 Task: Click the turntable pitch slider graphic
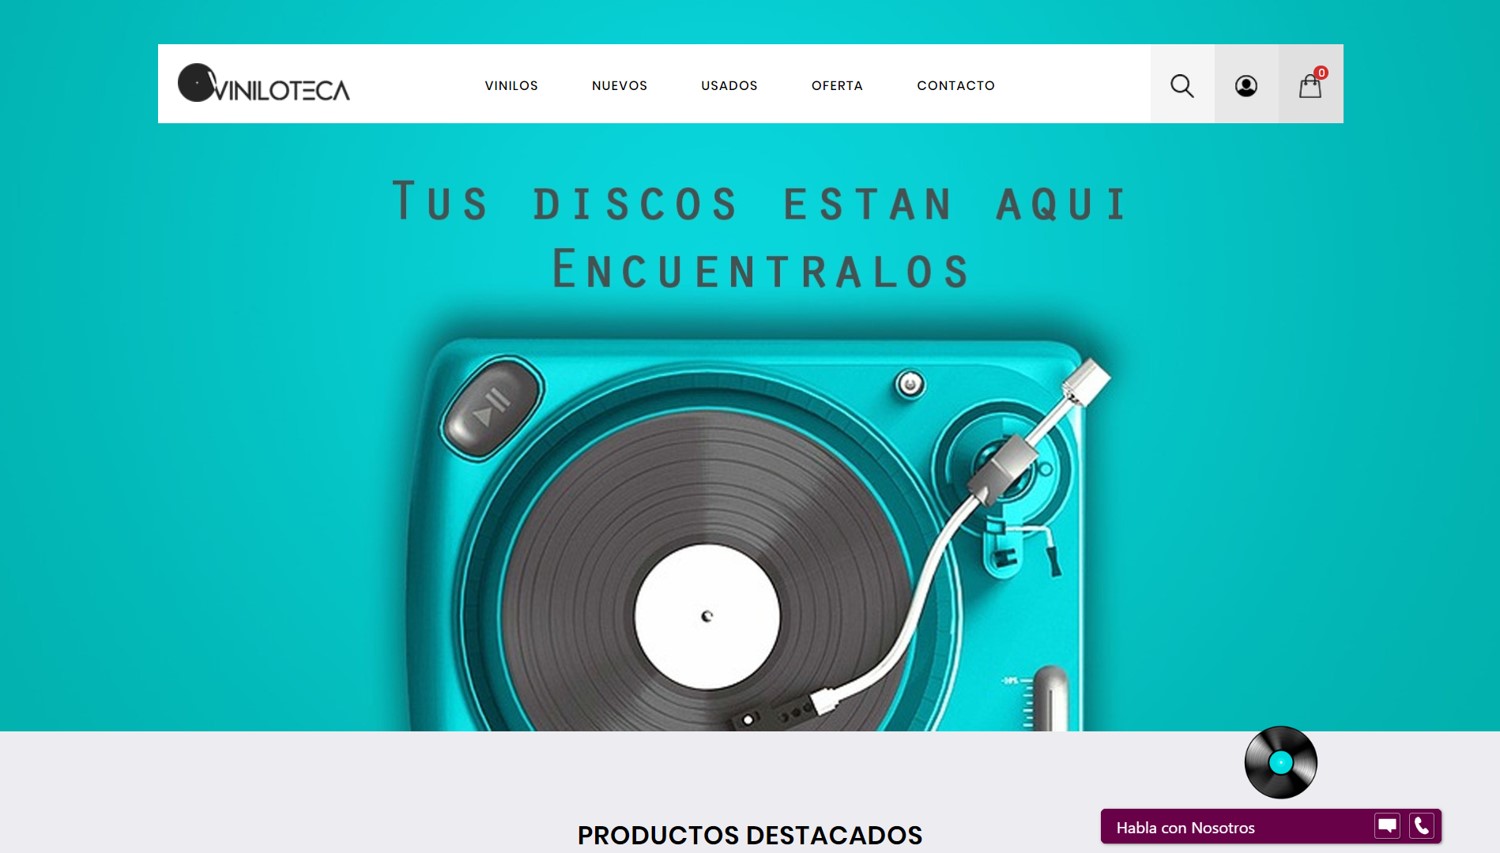click(1048, 698)
